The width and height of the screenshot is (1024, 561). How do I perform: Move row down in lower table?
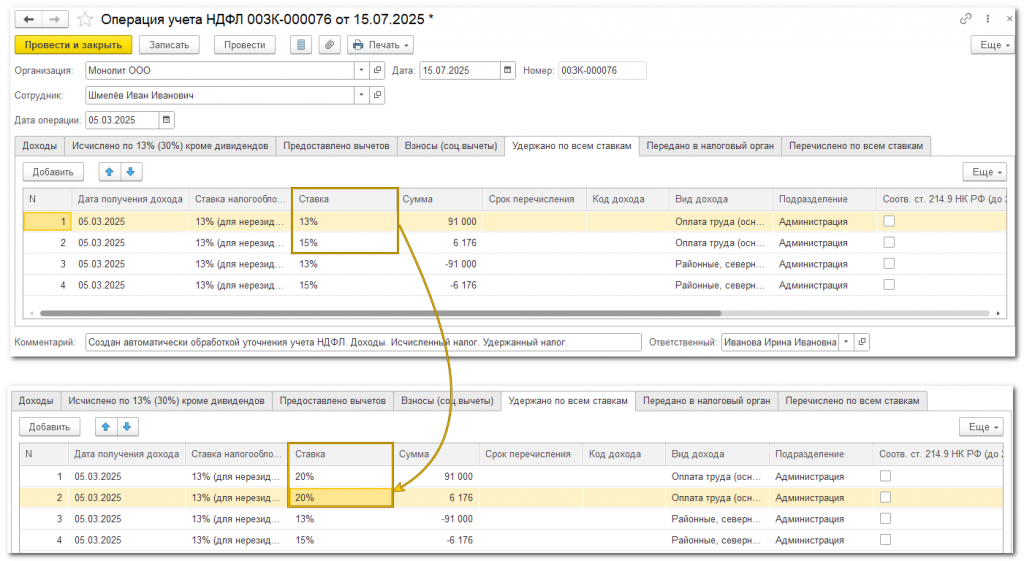(127, 426)
